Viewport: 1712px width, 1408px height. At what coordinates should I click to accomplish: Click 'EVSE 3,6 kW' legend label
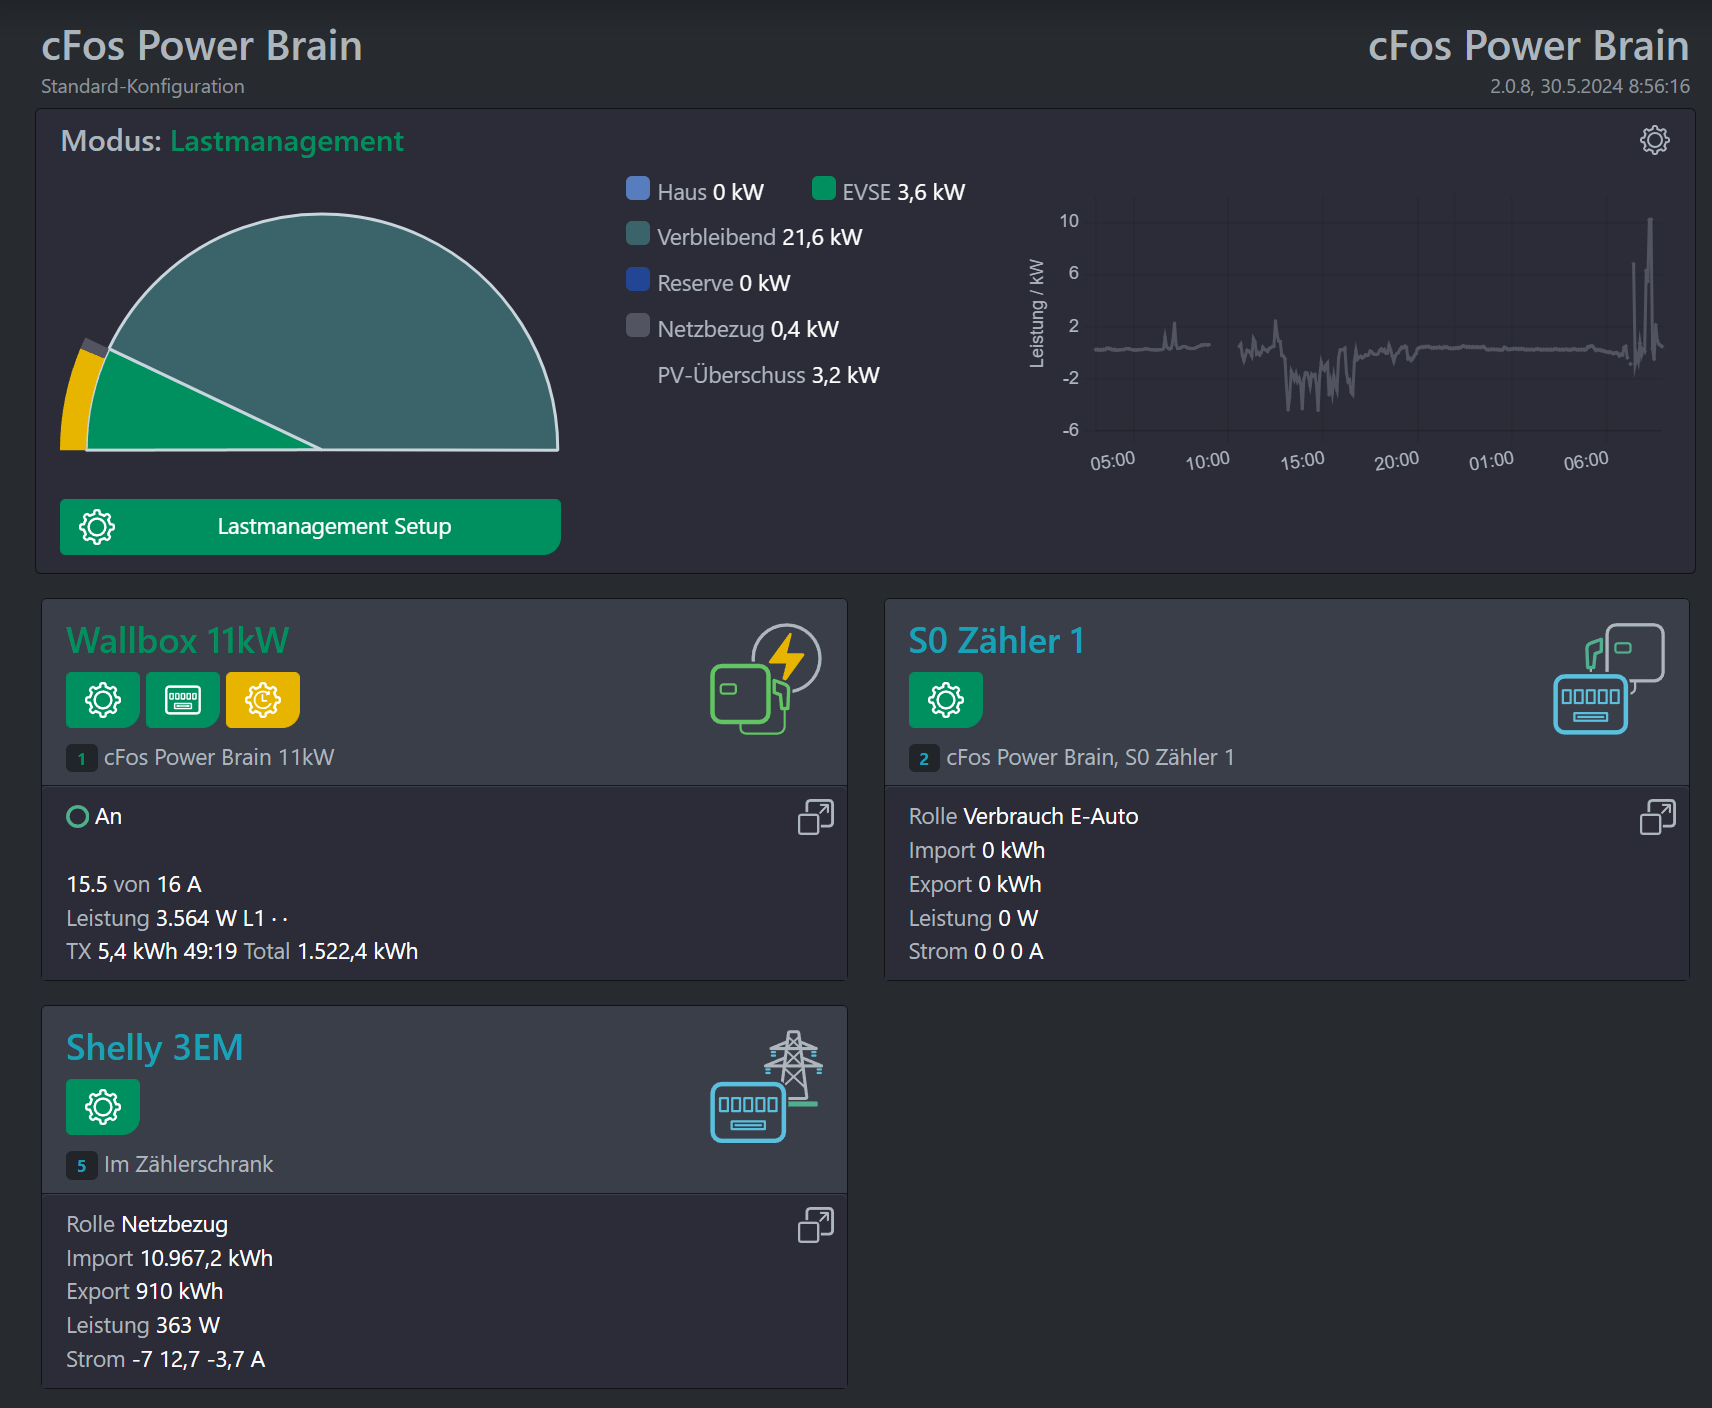pyautogui.click(x=904, y=192)
